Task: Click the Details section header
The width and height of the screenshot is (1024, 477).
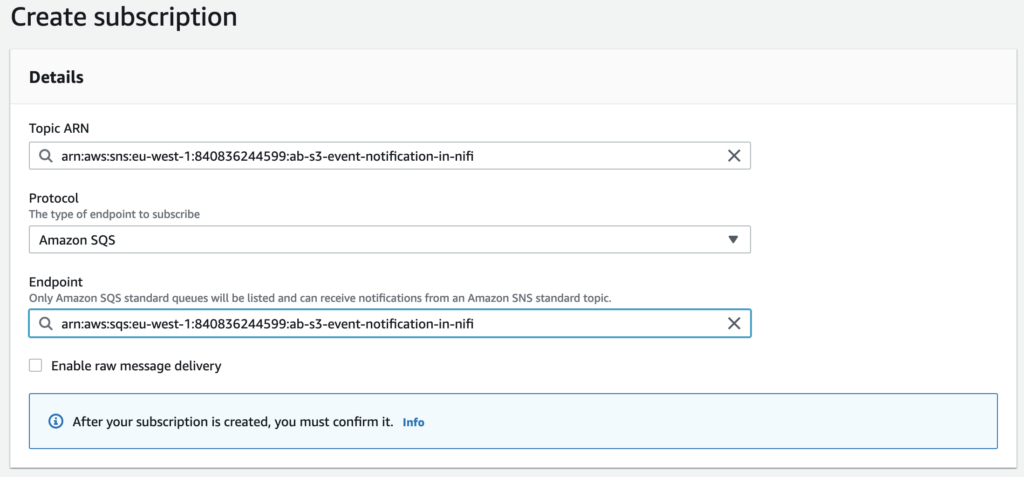Action: point(56,77)
